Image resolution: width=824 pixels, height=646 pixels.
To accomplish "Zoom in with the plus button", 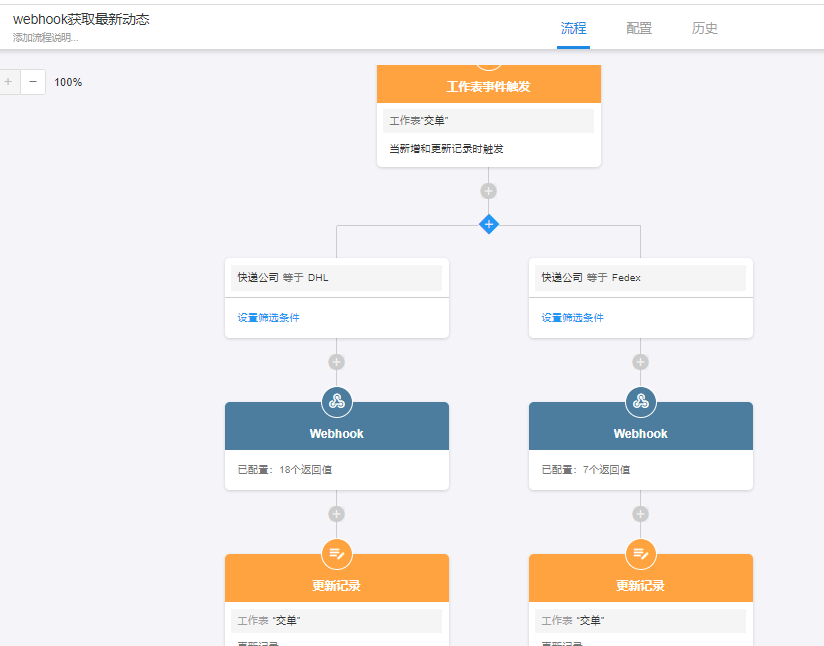I will 8,82.
